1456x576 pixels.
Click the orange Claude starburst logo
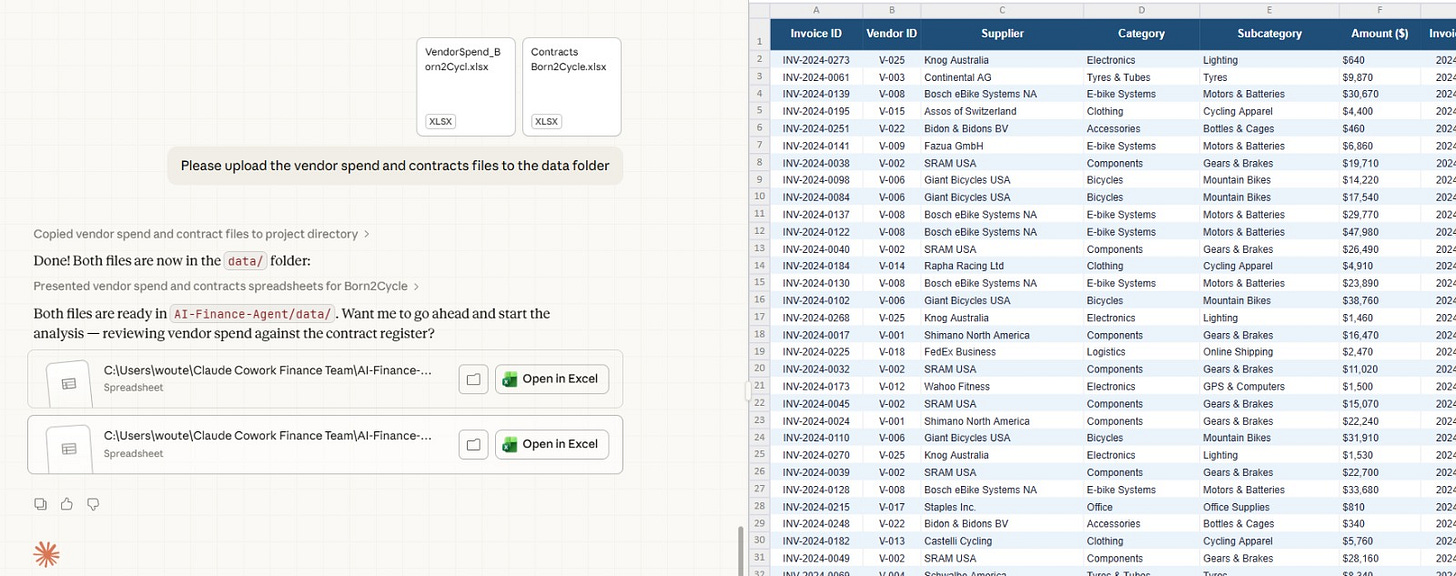coord(46,554)
